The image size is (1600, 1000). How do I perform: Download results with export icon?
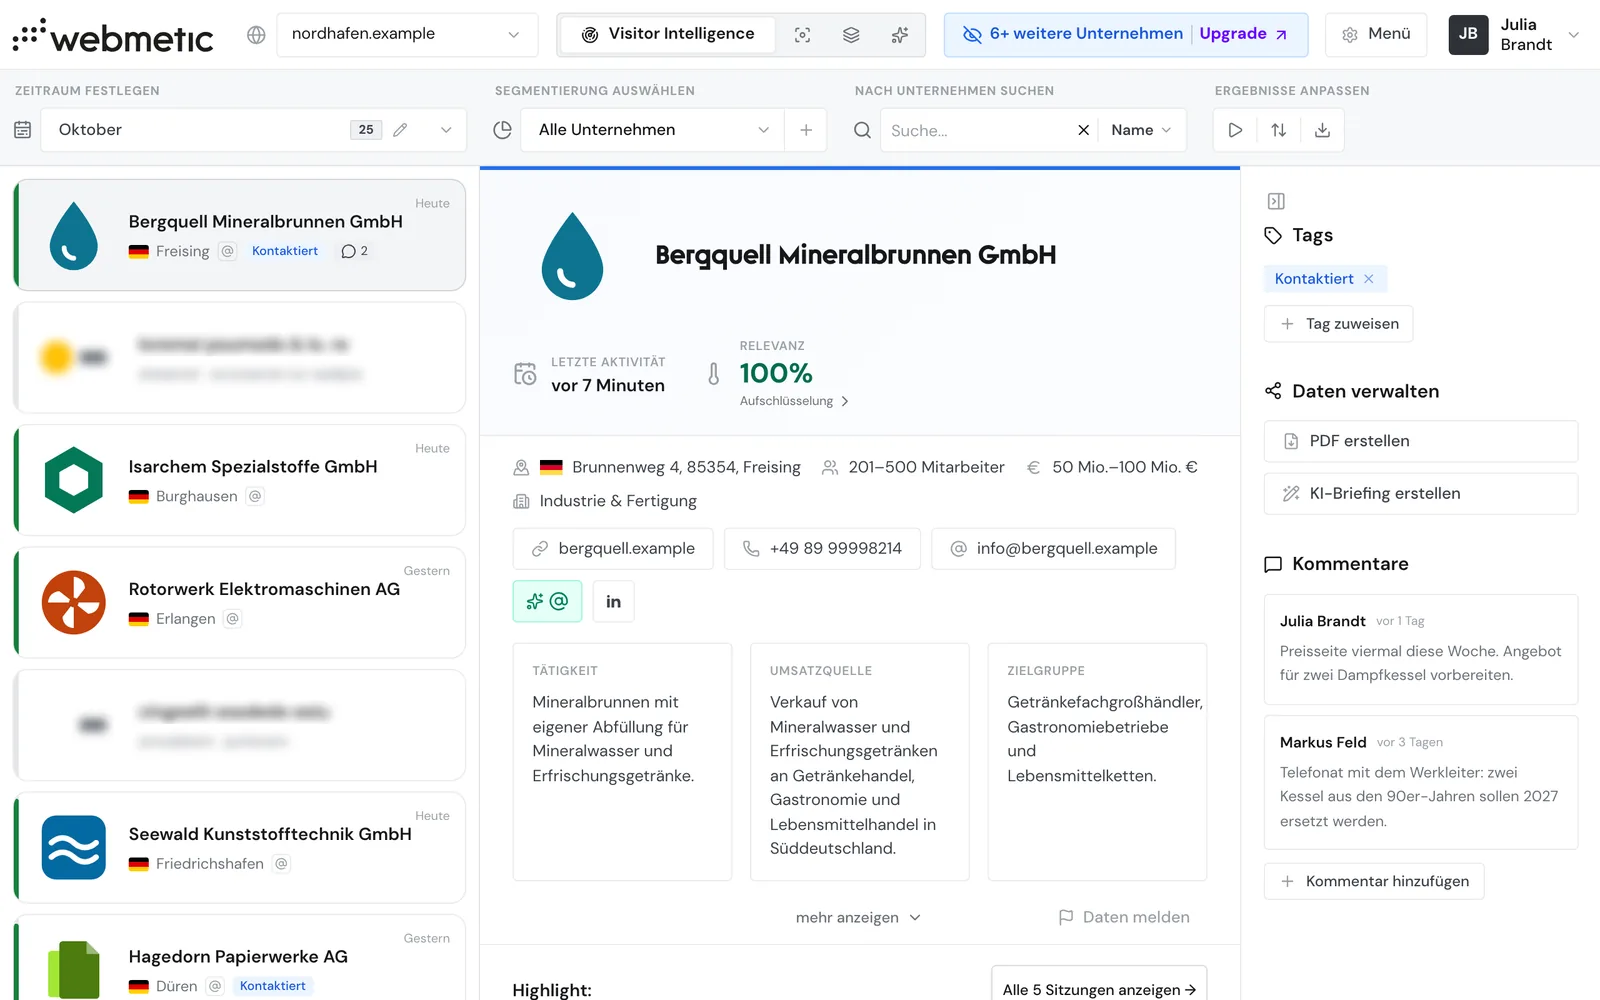1322,130
